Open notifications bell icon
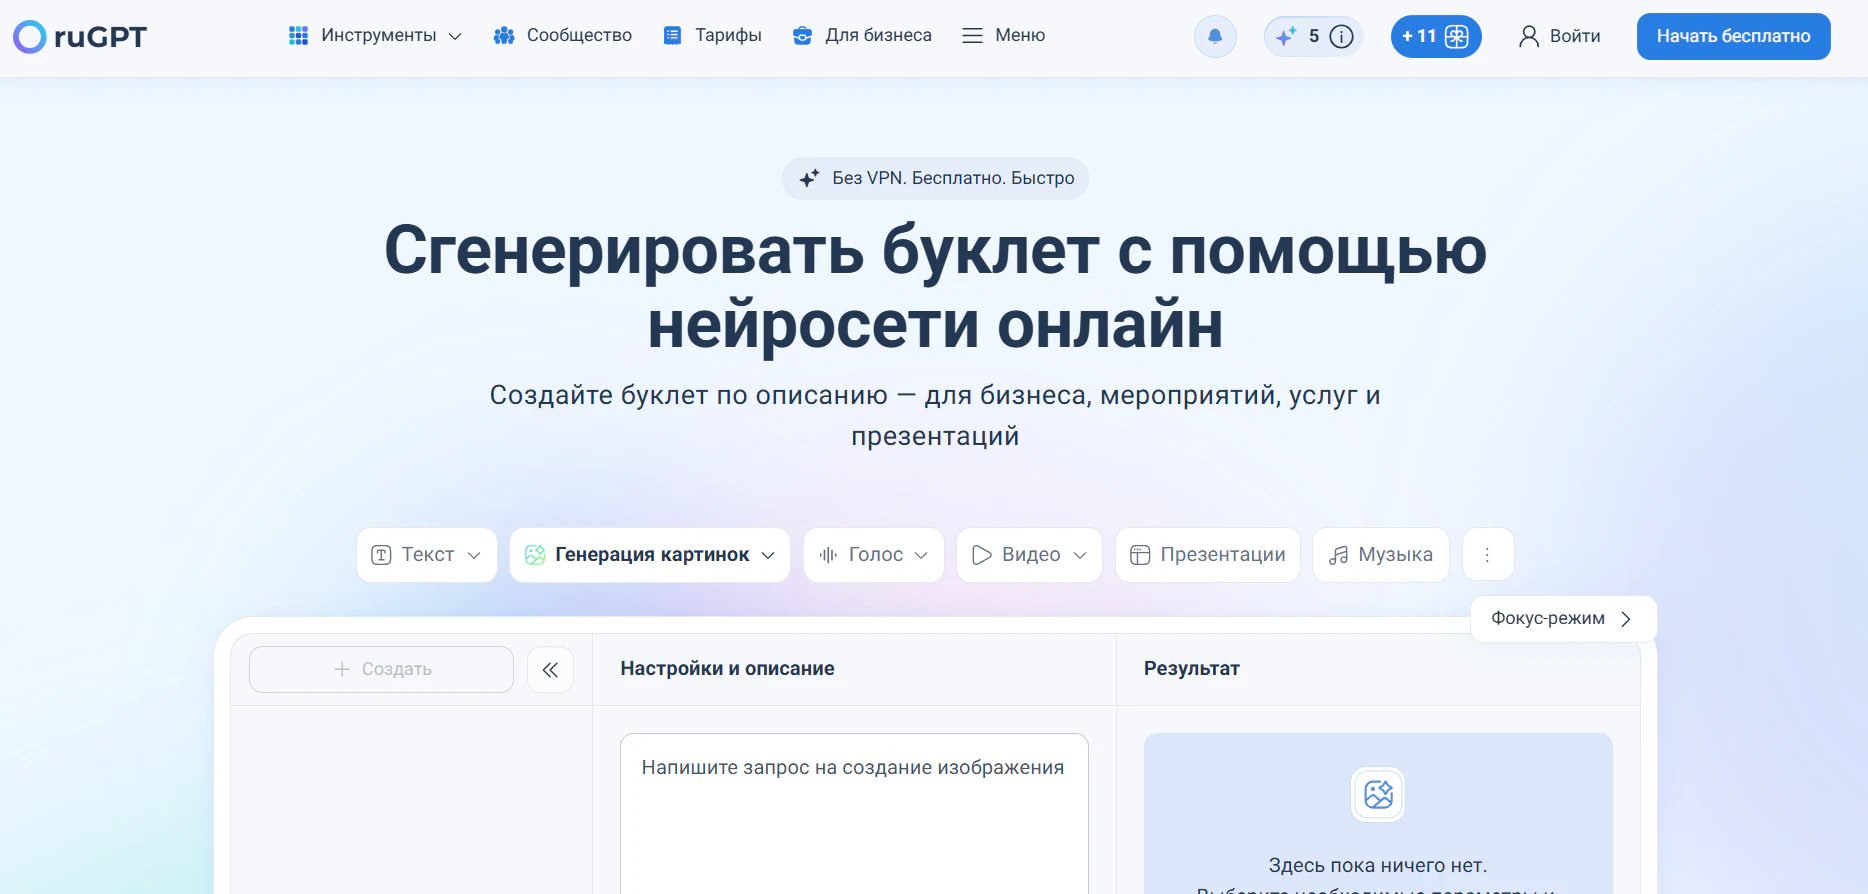This screenshot has height=894, width=1868. point(1215,37)
